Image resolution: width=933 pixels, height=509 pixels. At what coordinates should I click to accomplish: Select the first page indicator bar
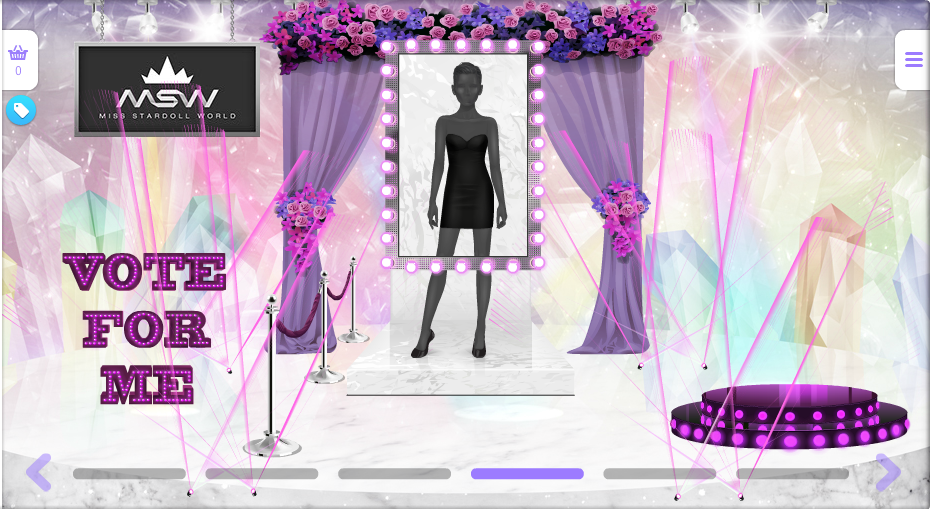pyautogui.click(x=129, y=474)
